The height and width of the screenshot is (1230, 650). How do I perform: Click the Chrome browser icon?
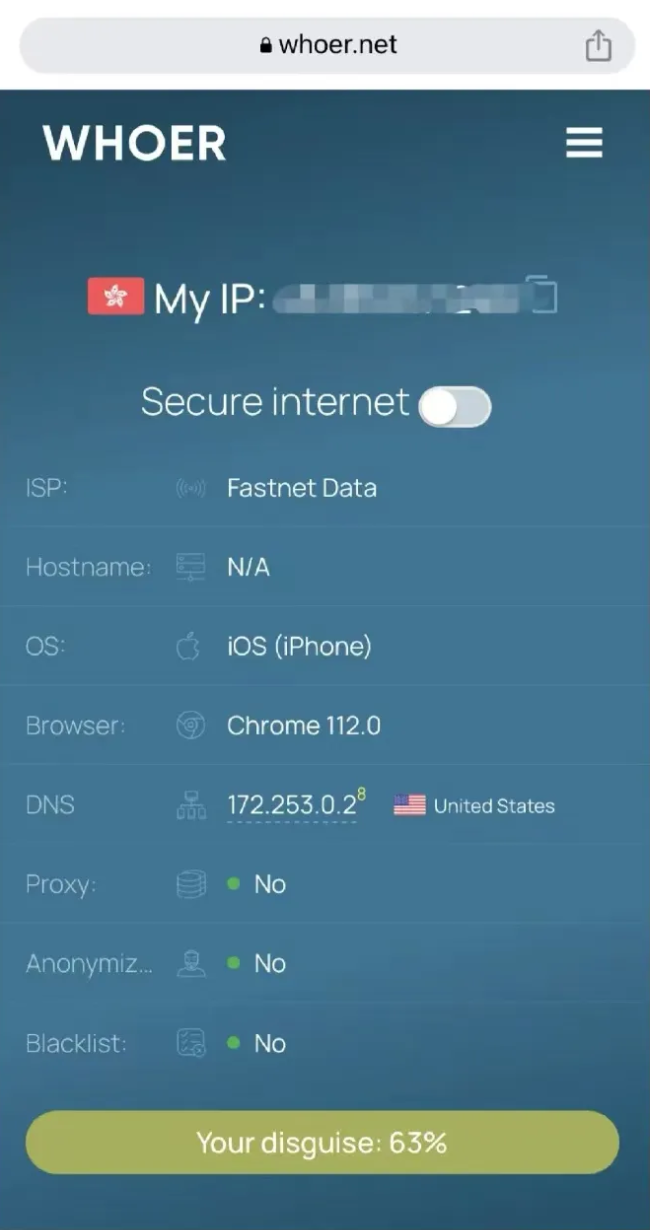(190, 726)
